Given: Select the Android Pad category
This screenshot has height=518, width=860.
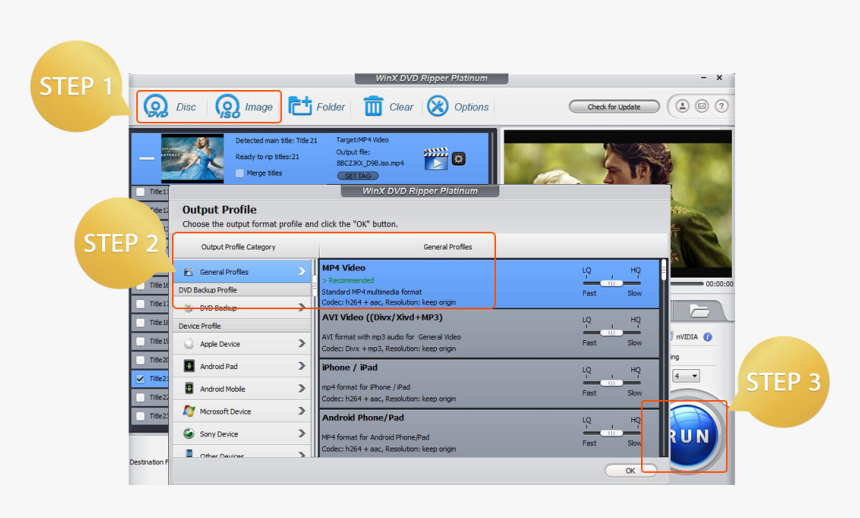Looking at the screenshot, I should pos(242,366).
